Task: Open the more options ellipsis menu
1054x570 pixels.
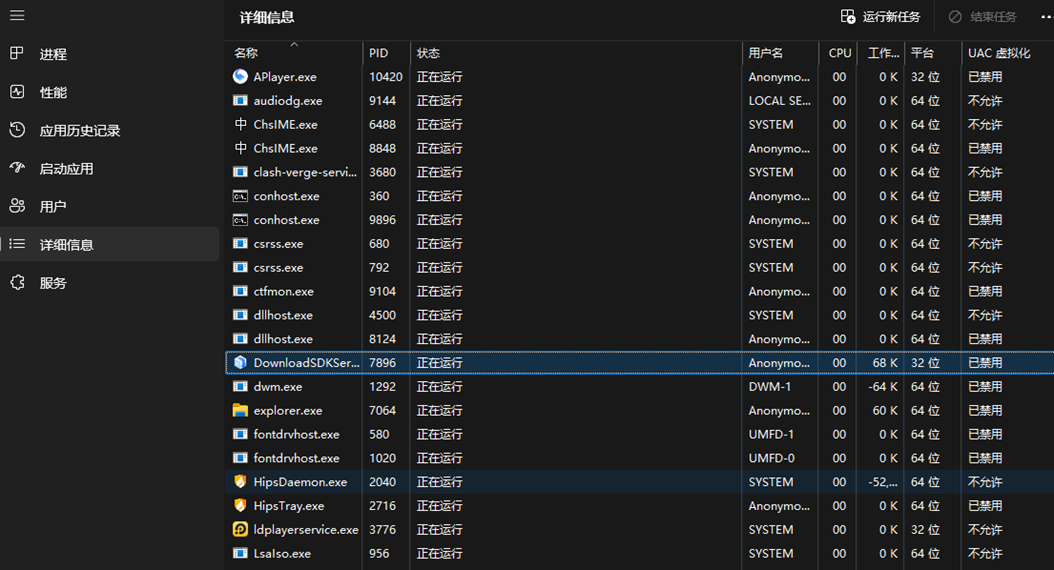Action: (1046, 17)
